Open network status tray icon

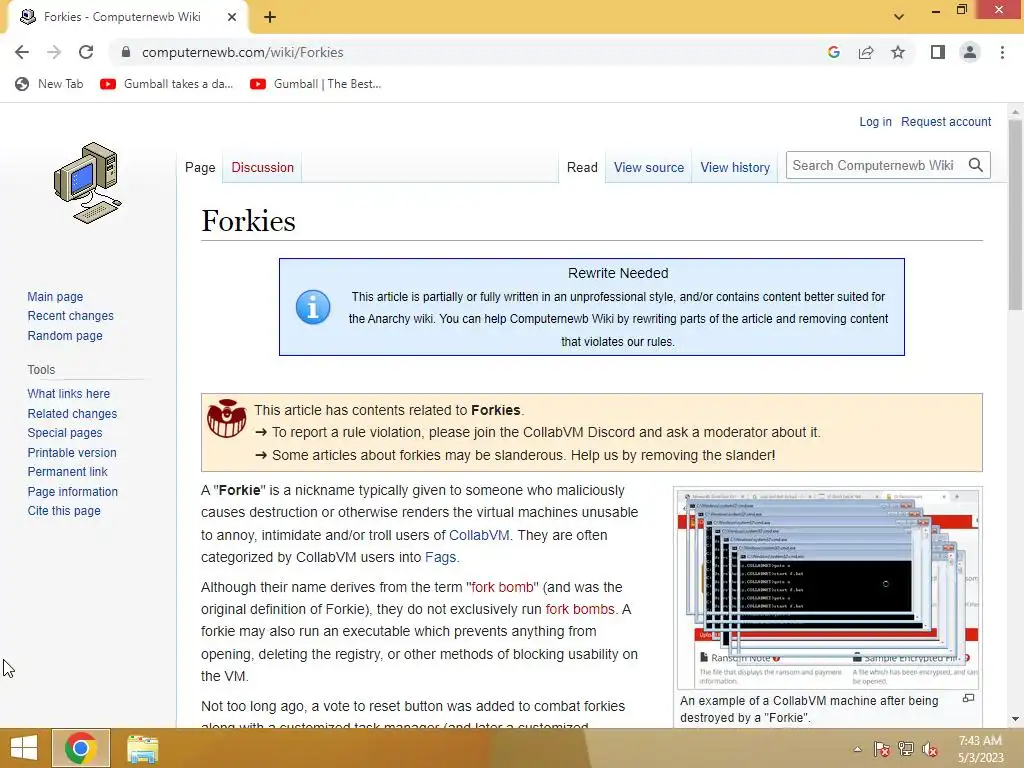click(906, 749)
